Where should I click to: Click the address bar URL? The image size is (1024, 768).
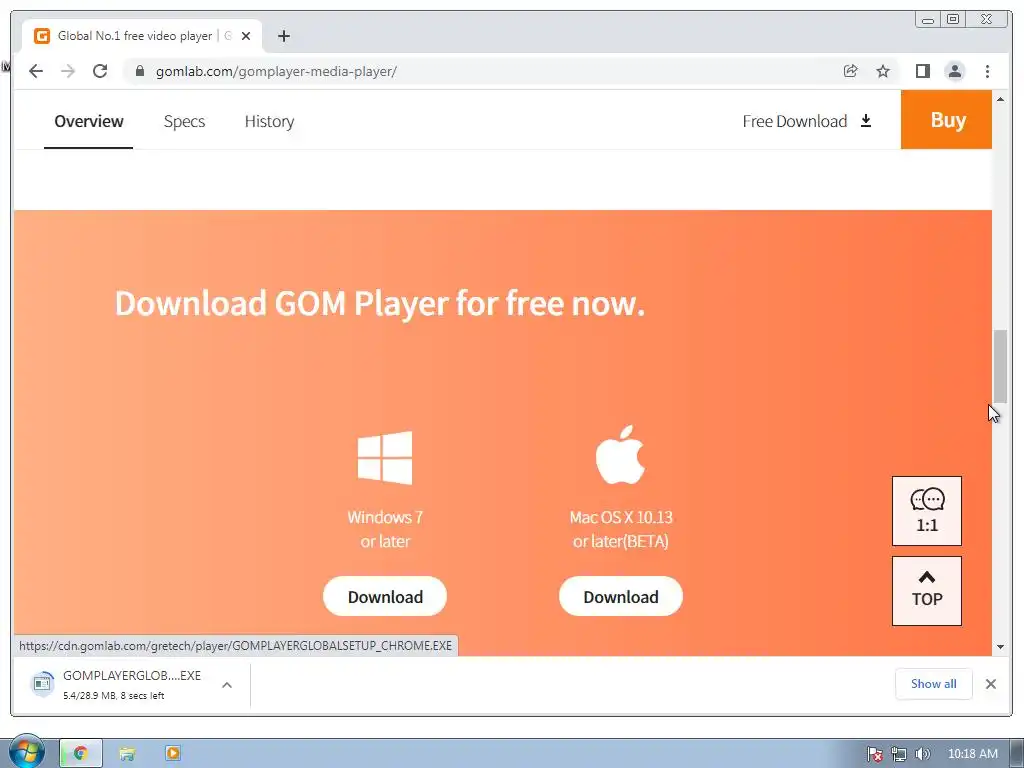276,71
